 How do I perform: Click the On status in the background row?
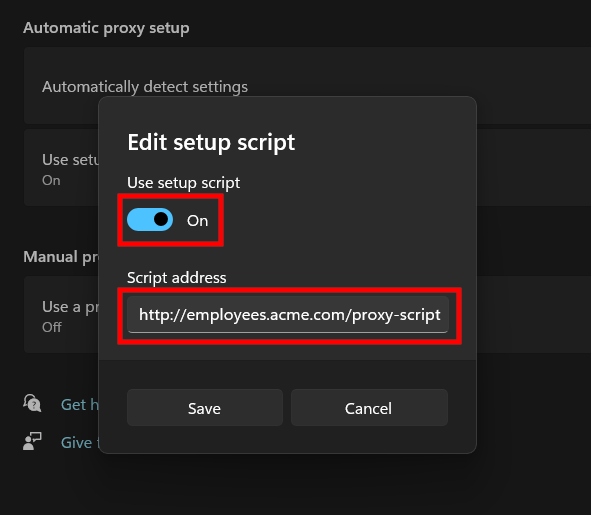pyautogui.click(x=51, y=180)
